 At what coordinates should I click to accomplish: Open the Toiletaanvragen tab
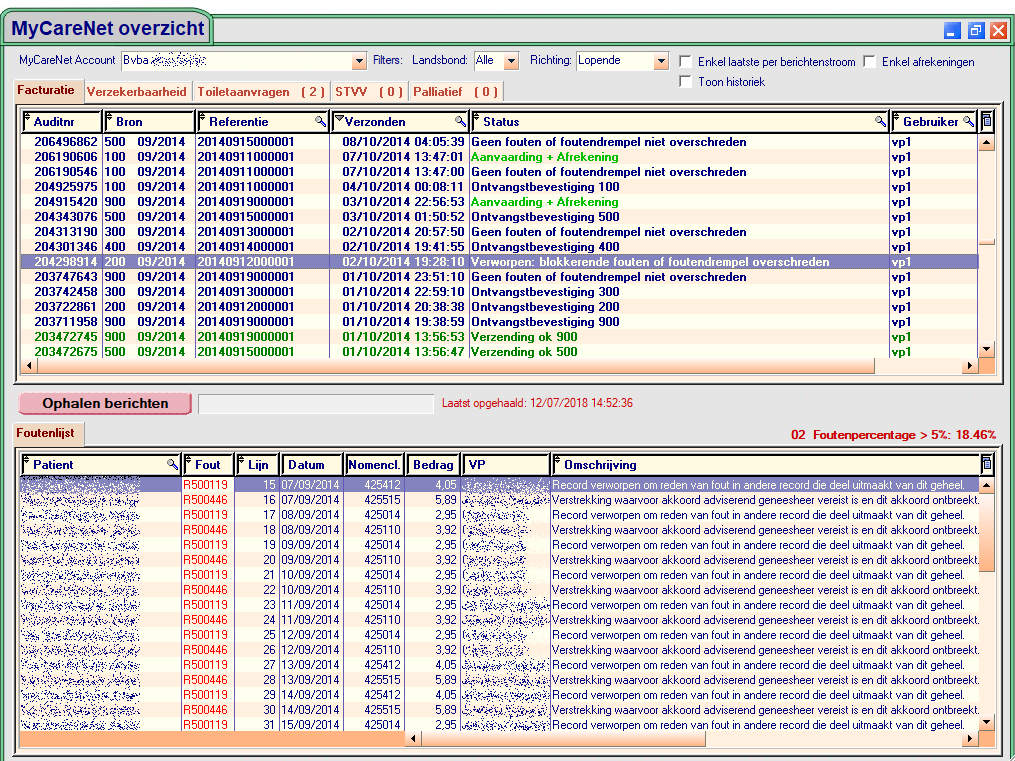click(260, 92)
